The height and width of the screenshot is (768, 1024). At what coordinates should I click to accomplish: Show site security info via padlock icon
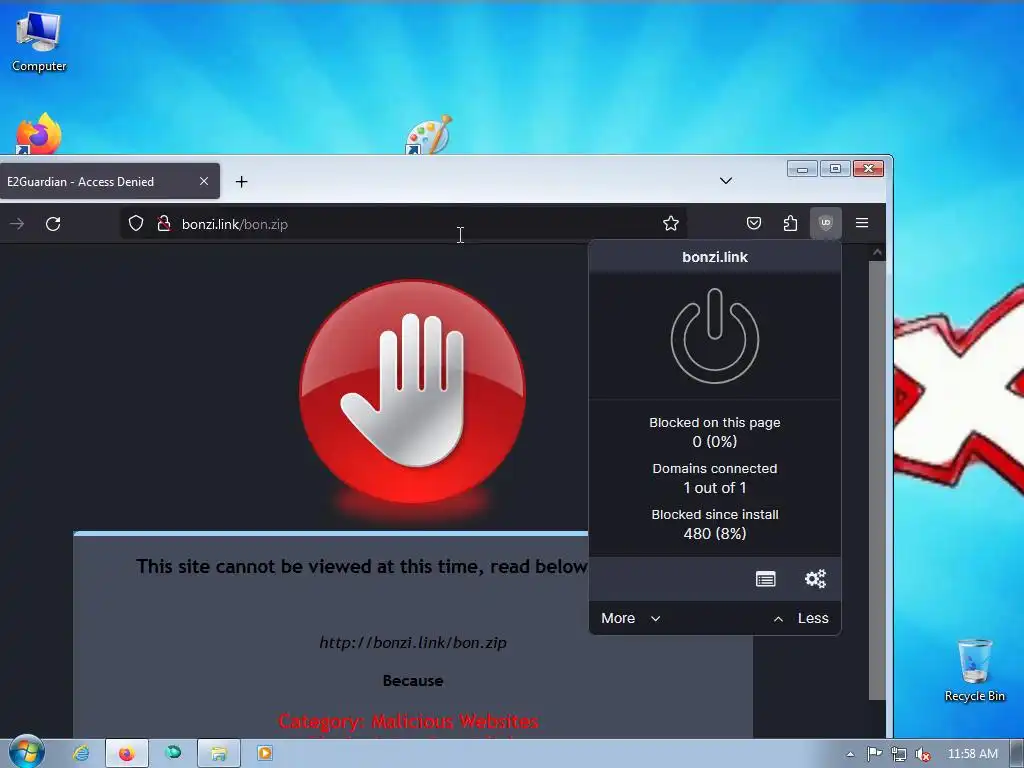pos(164,223)
